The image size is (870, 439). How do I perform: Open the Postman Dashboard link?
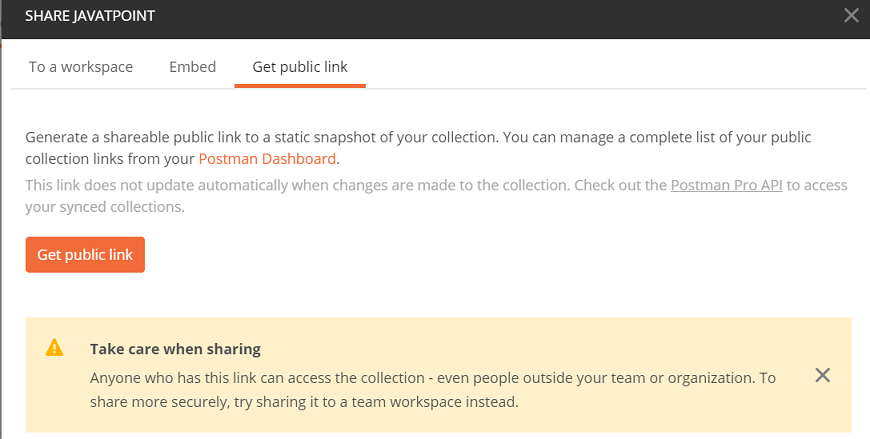point(267,159)
